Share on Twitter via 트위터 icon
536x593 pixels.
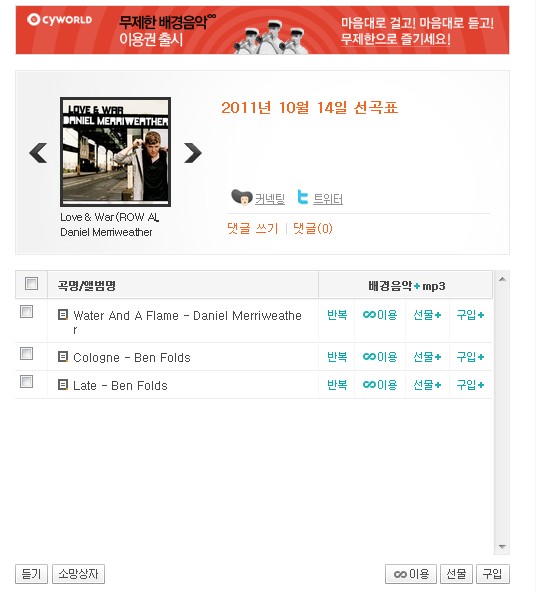[303, 197]
